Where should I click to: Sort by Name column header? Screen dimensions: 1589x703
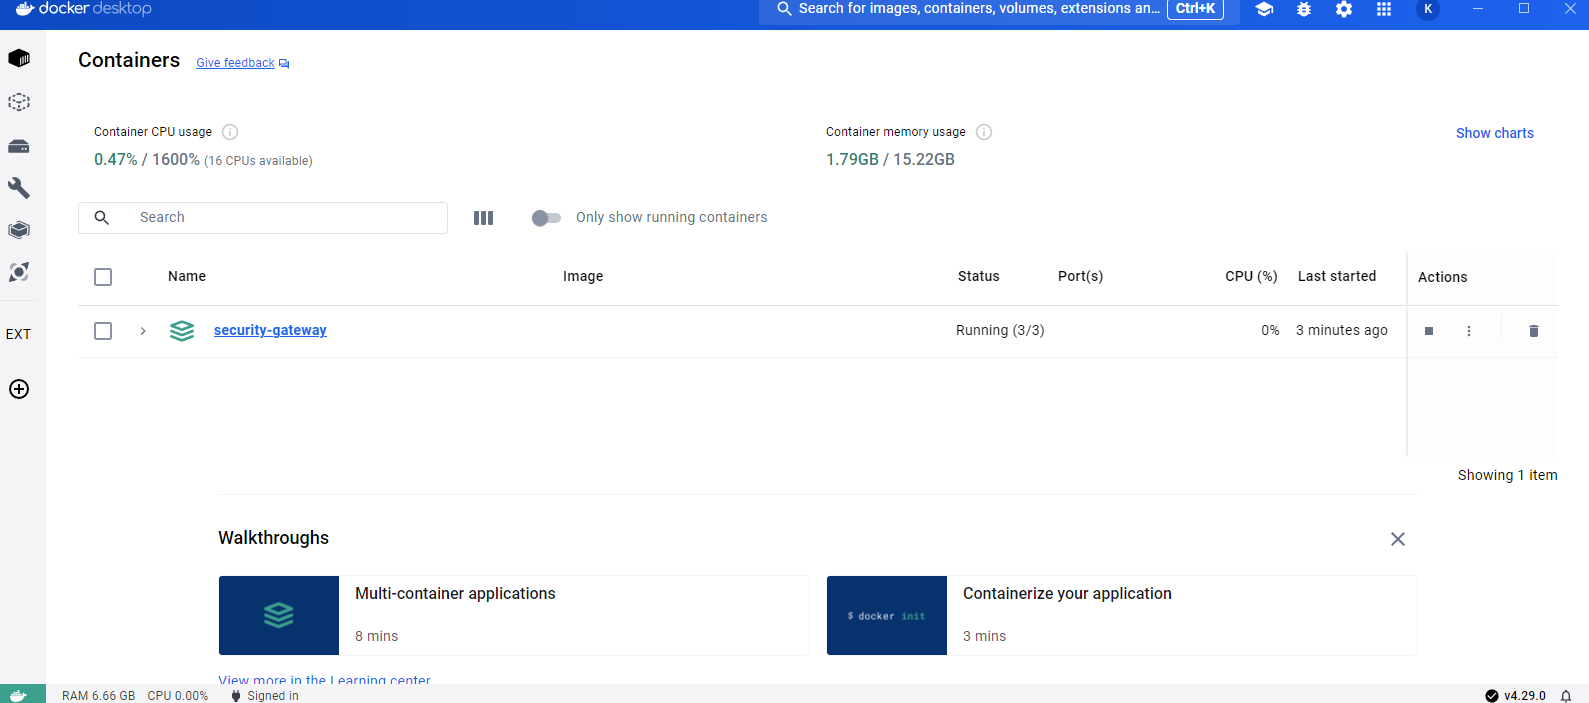click(187, 276)
